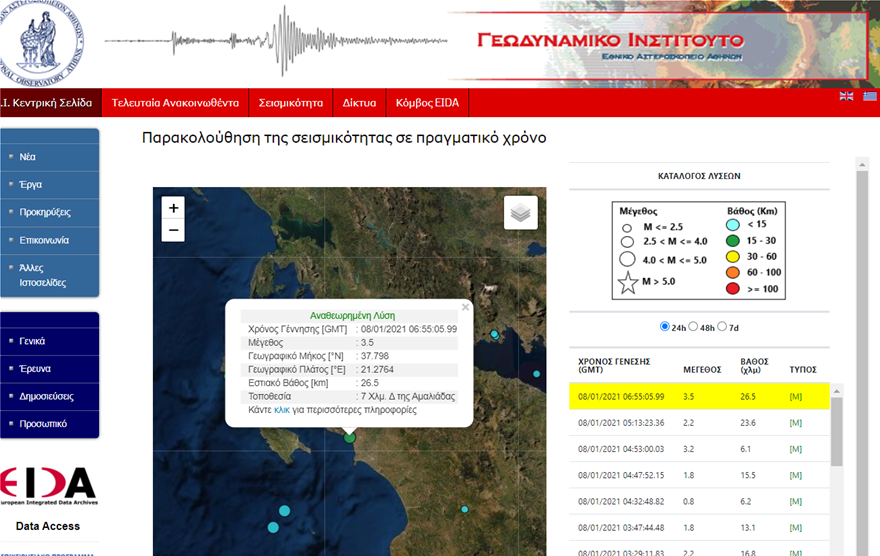Select the 48h time range
880x556 pixels.
(698, 327)
